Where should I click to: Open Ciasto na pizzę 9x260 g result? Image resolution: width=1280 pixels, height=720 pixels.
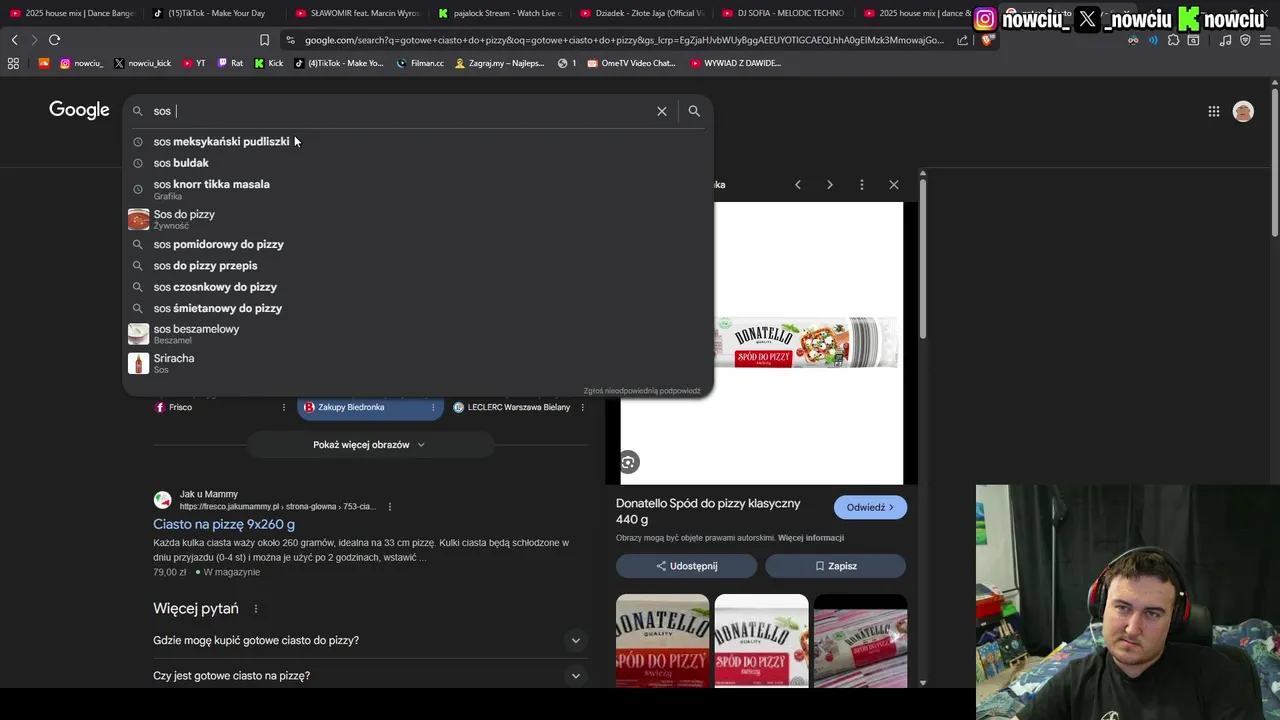coord(224,524)
